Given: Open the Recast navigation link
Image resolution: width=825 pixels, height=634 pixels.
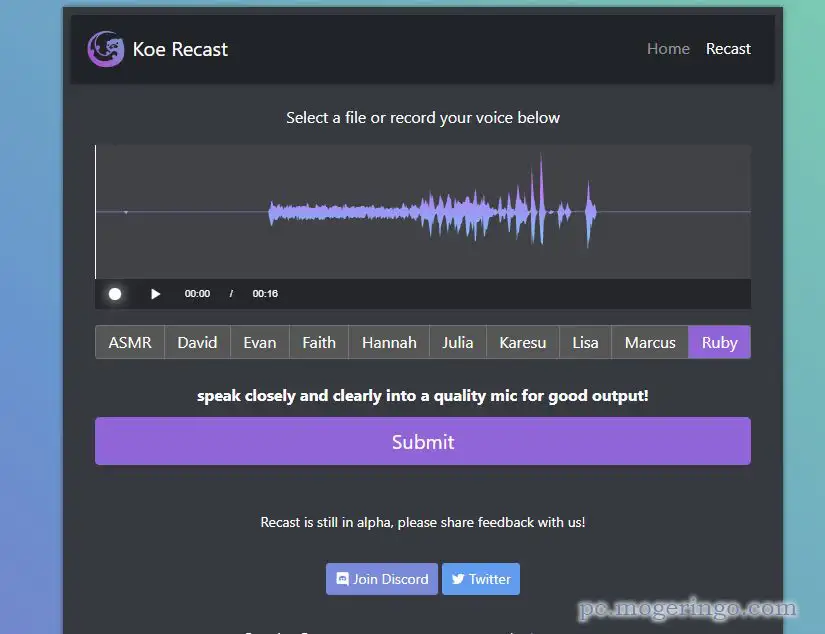Looking at the screenshot, I should [728, 48].
